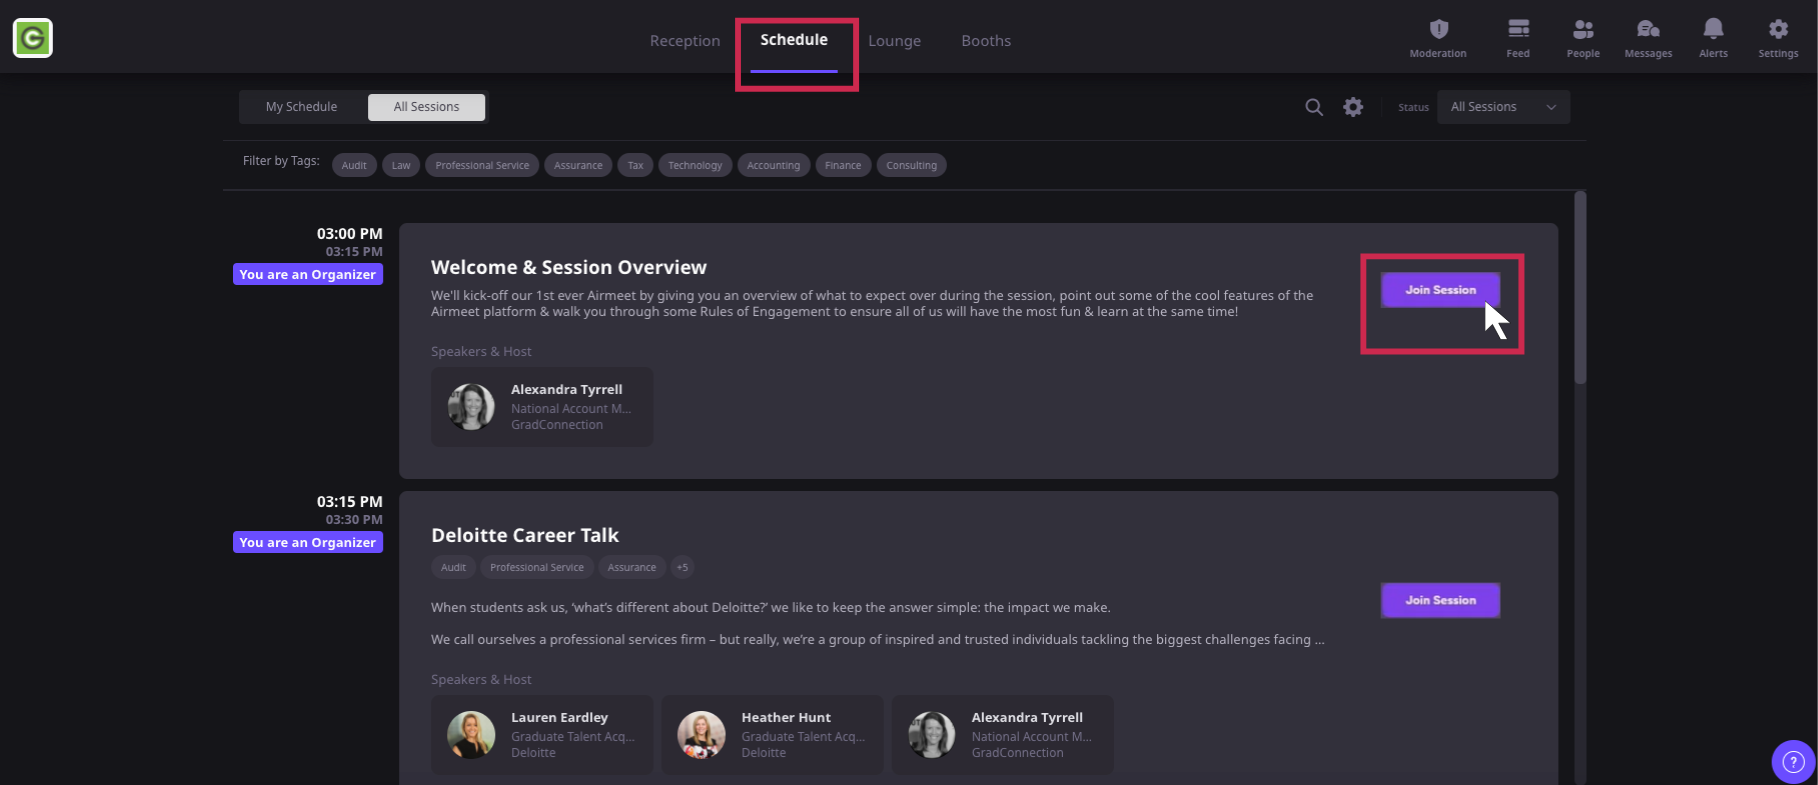Image resolution: width=1818 pixels, height=785 pixels.
Task: Click the 03:00 PM session time
Action: [350, 233]
